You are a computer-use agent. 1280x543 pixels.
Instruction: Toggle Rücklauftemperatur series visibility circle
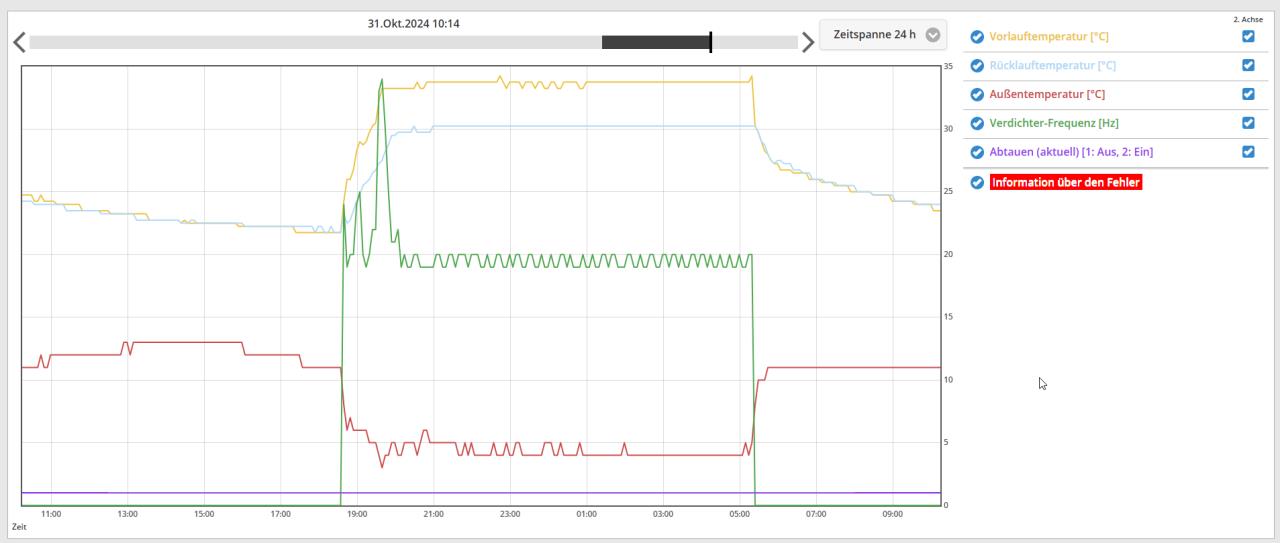coord(977,66)
